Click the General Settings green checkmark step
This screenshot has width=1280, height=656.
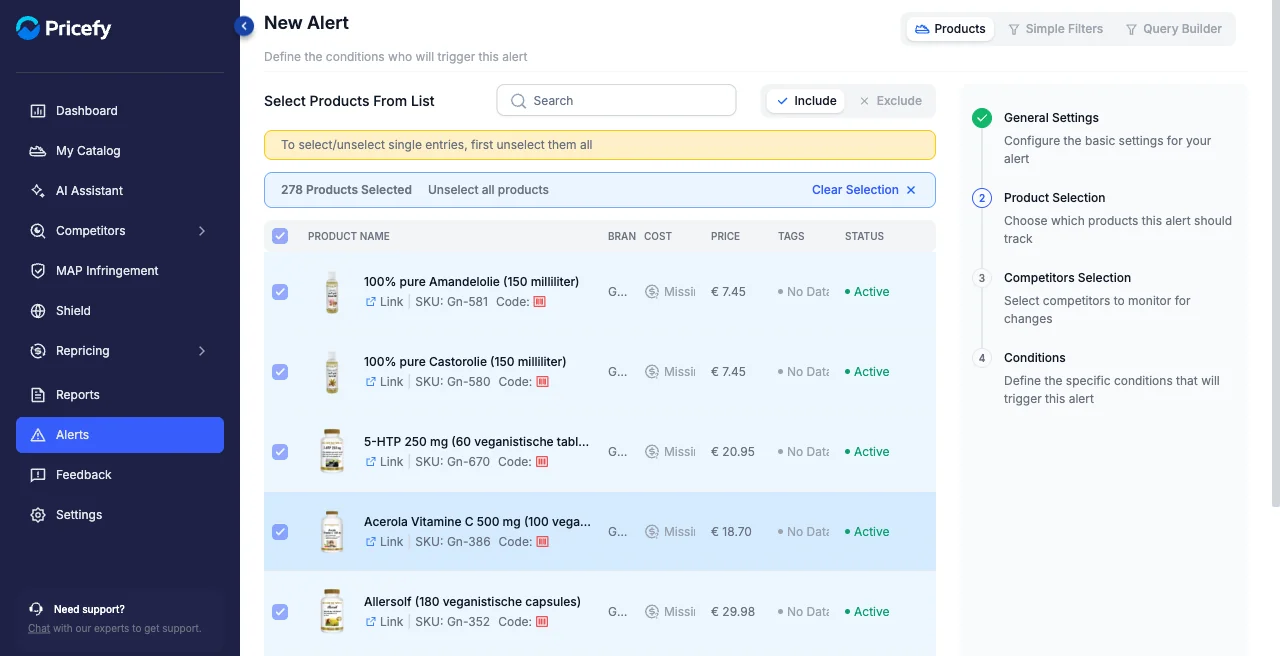pyautogui.click(x=982, y=118)
